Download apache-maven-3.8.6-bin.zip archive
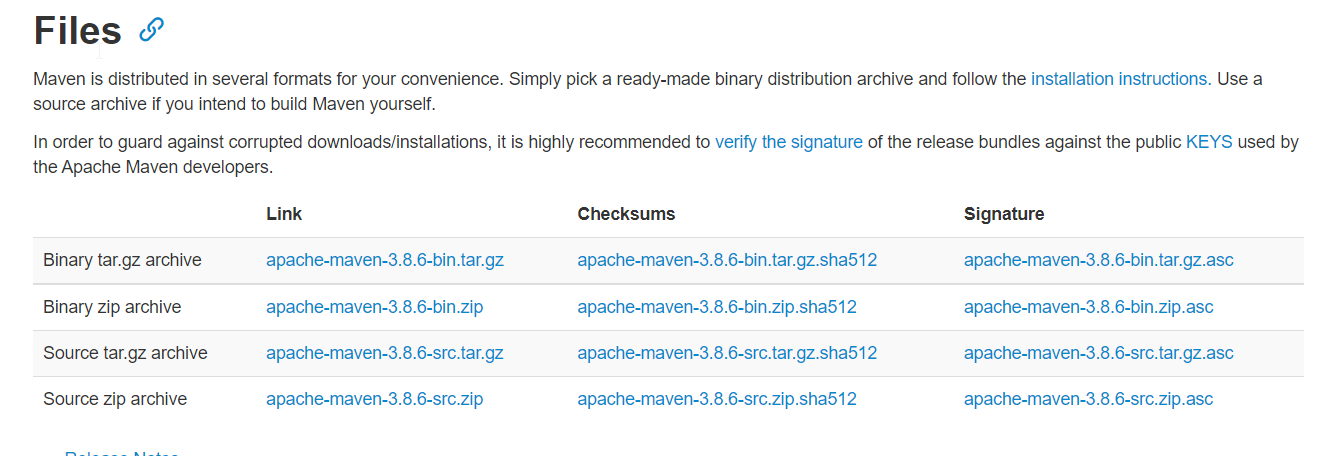Viewport: 1320px width, 456px height. 374,307
